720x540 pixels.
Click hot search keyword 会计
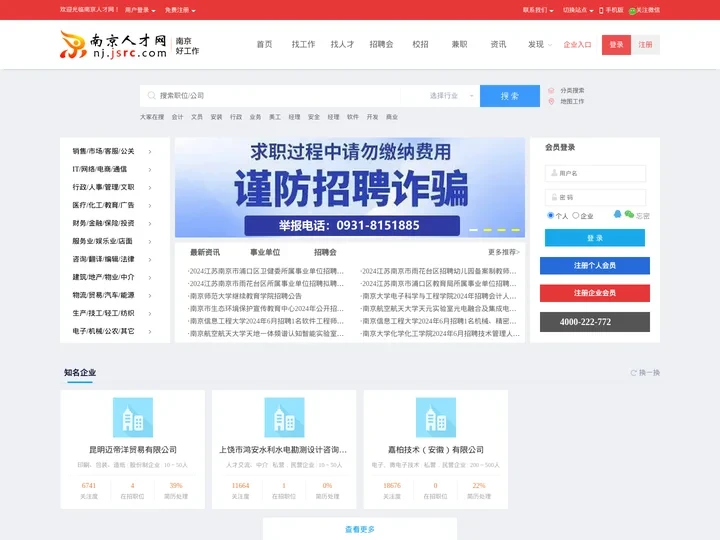coord(177,117)
